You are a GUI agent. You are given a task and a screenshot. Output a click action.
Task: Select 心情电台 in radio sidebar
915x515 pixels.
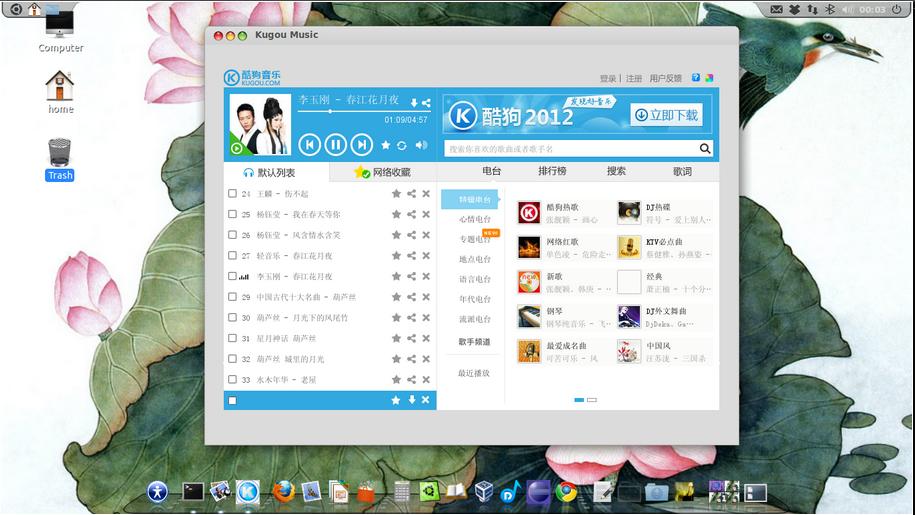(x=474, y=219)
